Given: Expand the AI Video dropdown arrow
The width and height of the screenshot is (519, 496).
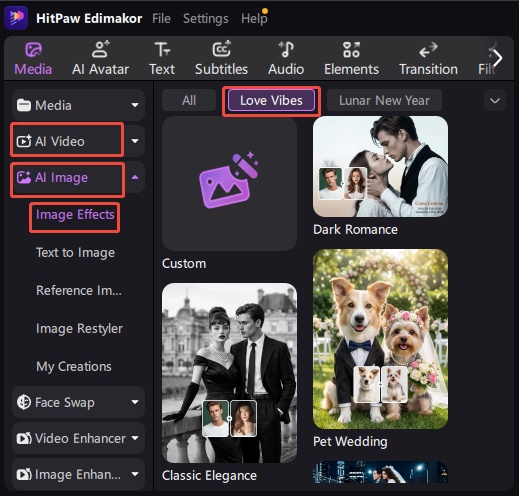Looking at the screenshot, I should [135, 141].
